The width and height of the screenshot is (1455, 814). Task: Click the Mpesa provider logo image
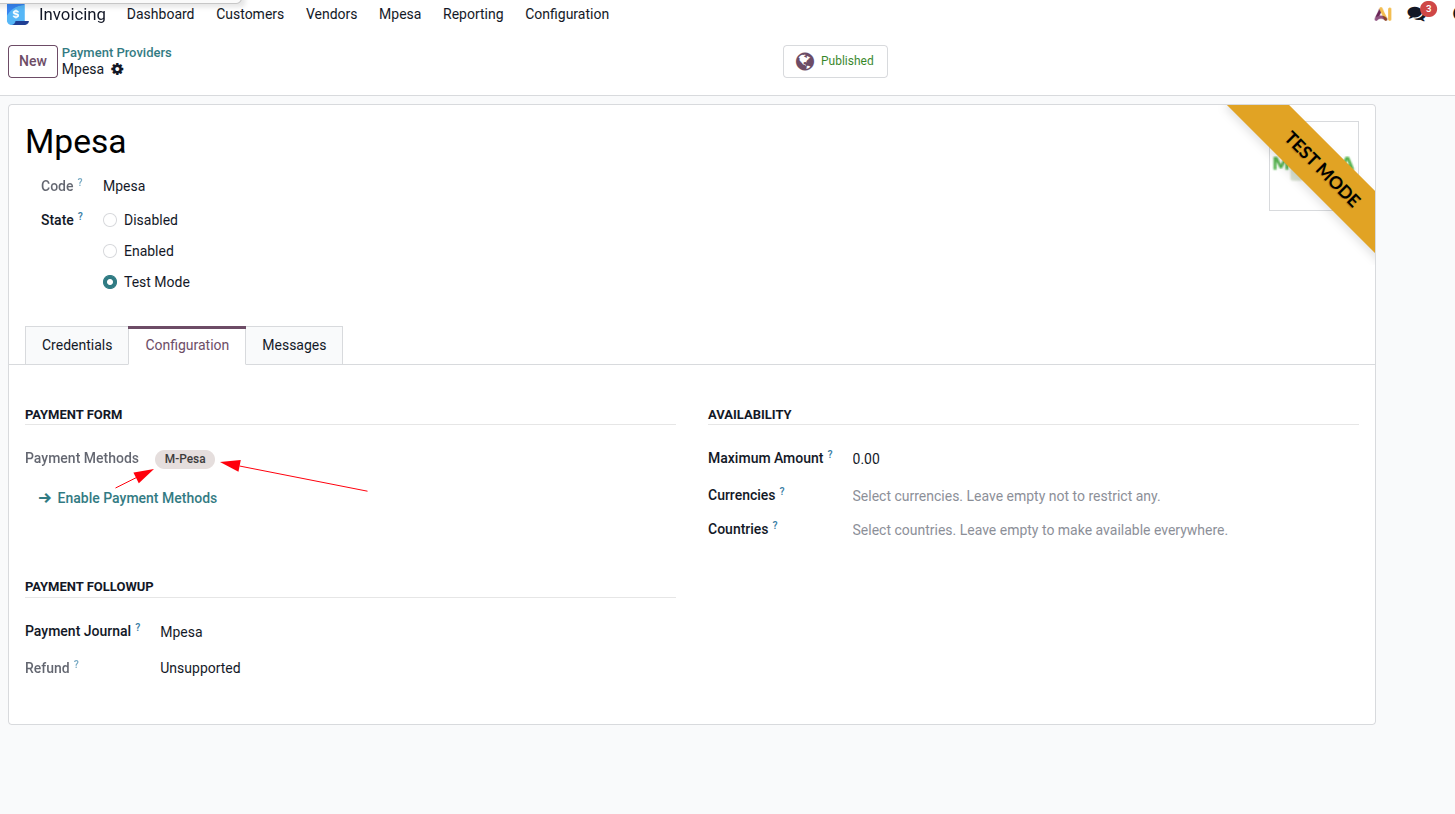[1313, 166]
